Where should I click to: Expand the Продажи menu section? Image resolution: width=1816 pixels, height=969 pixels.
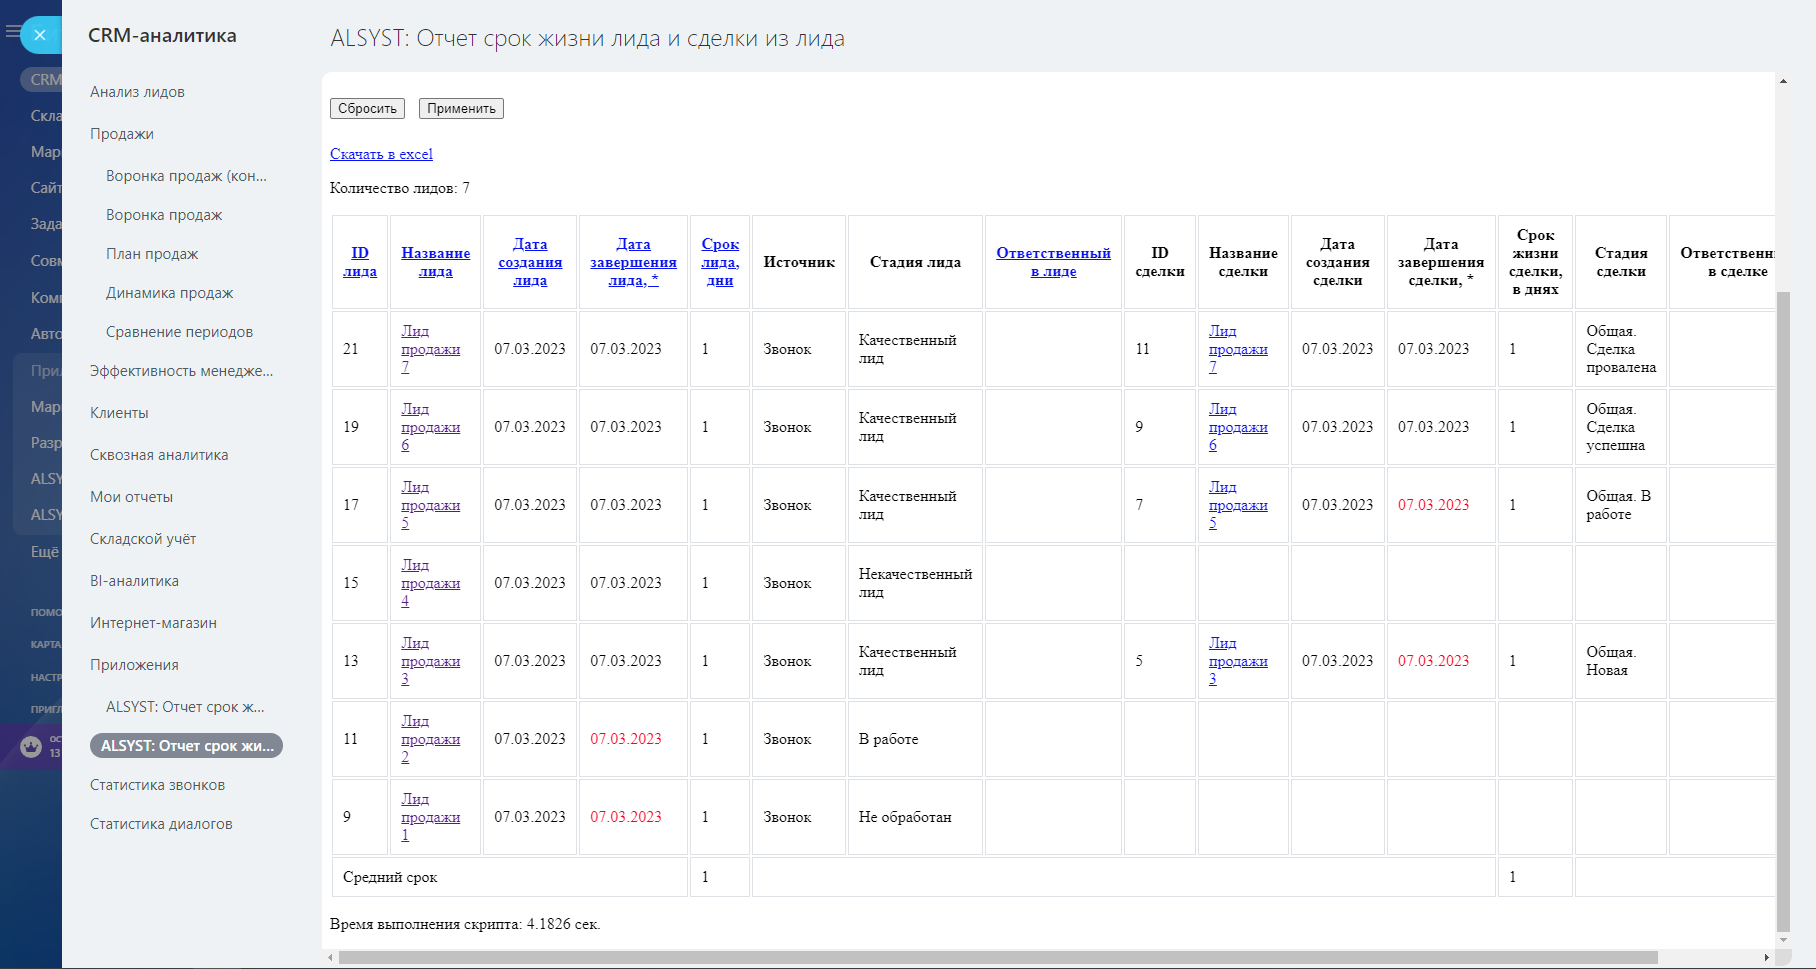[x=122, y=134]
